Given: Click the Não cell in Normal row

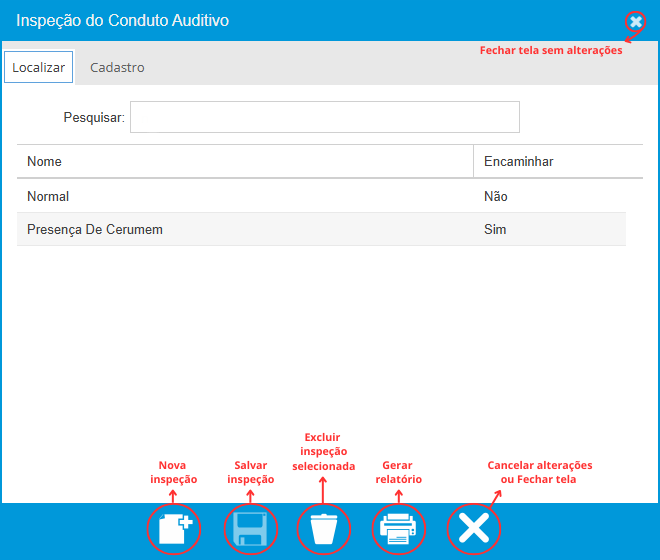Looking at the screenshot, I should (495, 197).
